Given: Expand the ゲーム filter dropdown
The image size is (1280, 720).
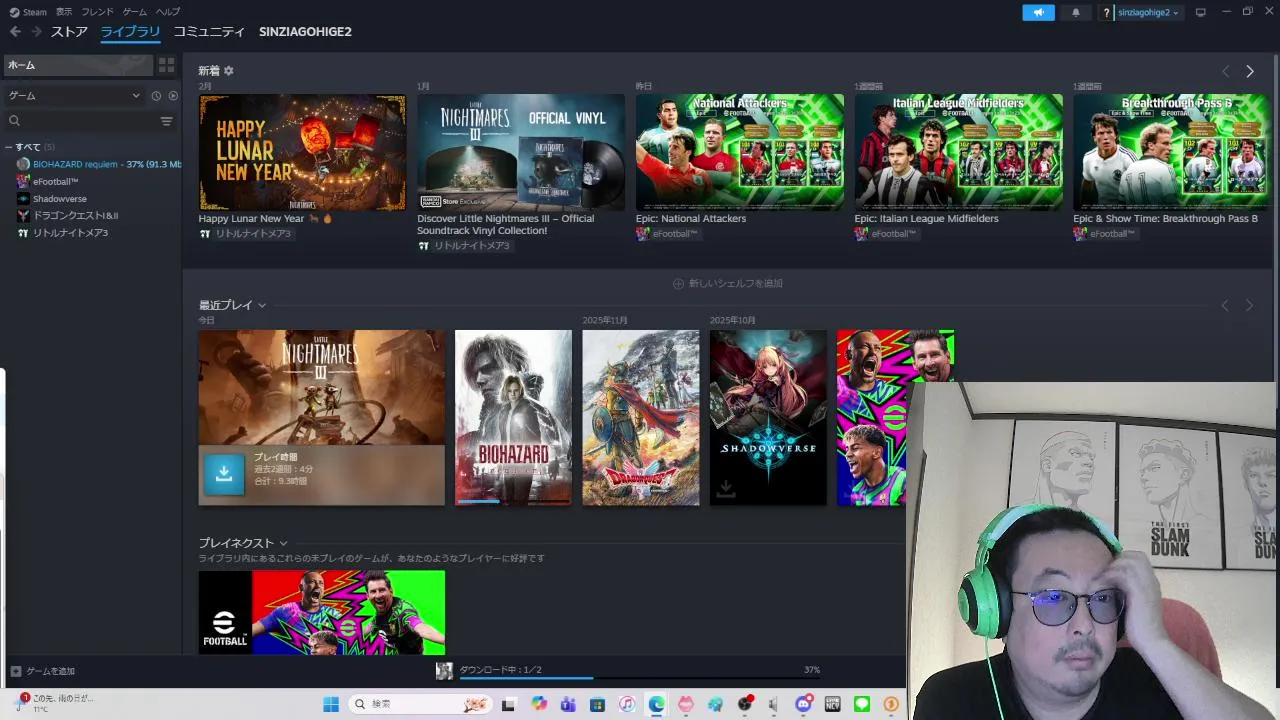Looking at the screenshot, I should 74,96.
